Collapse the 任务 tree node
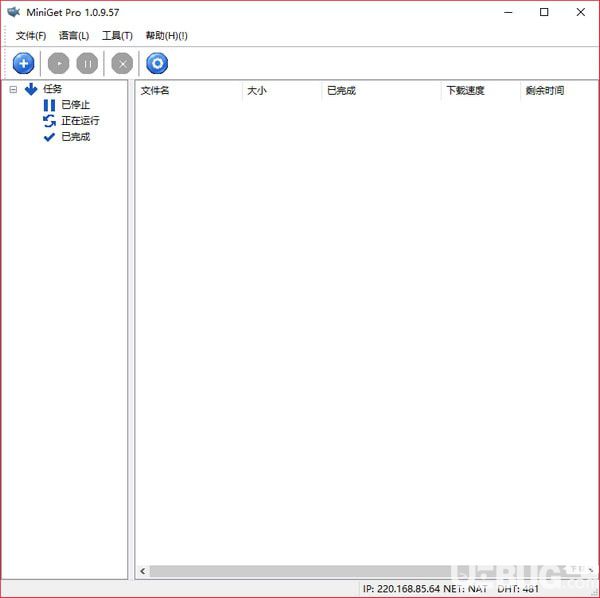Screen dimensions: 600x598 (x=13, y=90)
